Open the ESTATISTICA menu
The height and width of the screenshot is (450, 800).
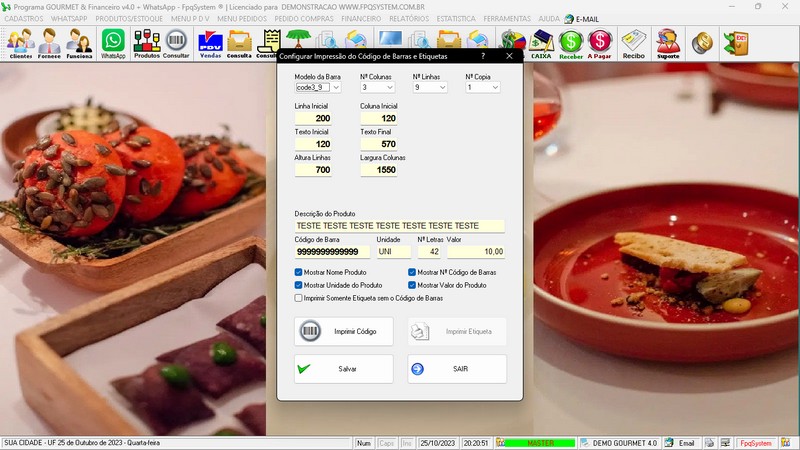point(456,19)
